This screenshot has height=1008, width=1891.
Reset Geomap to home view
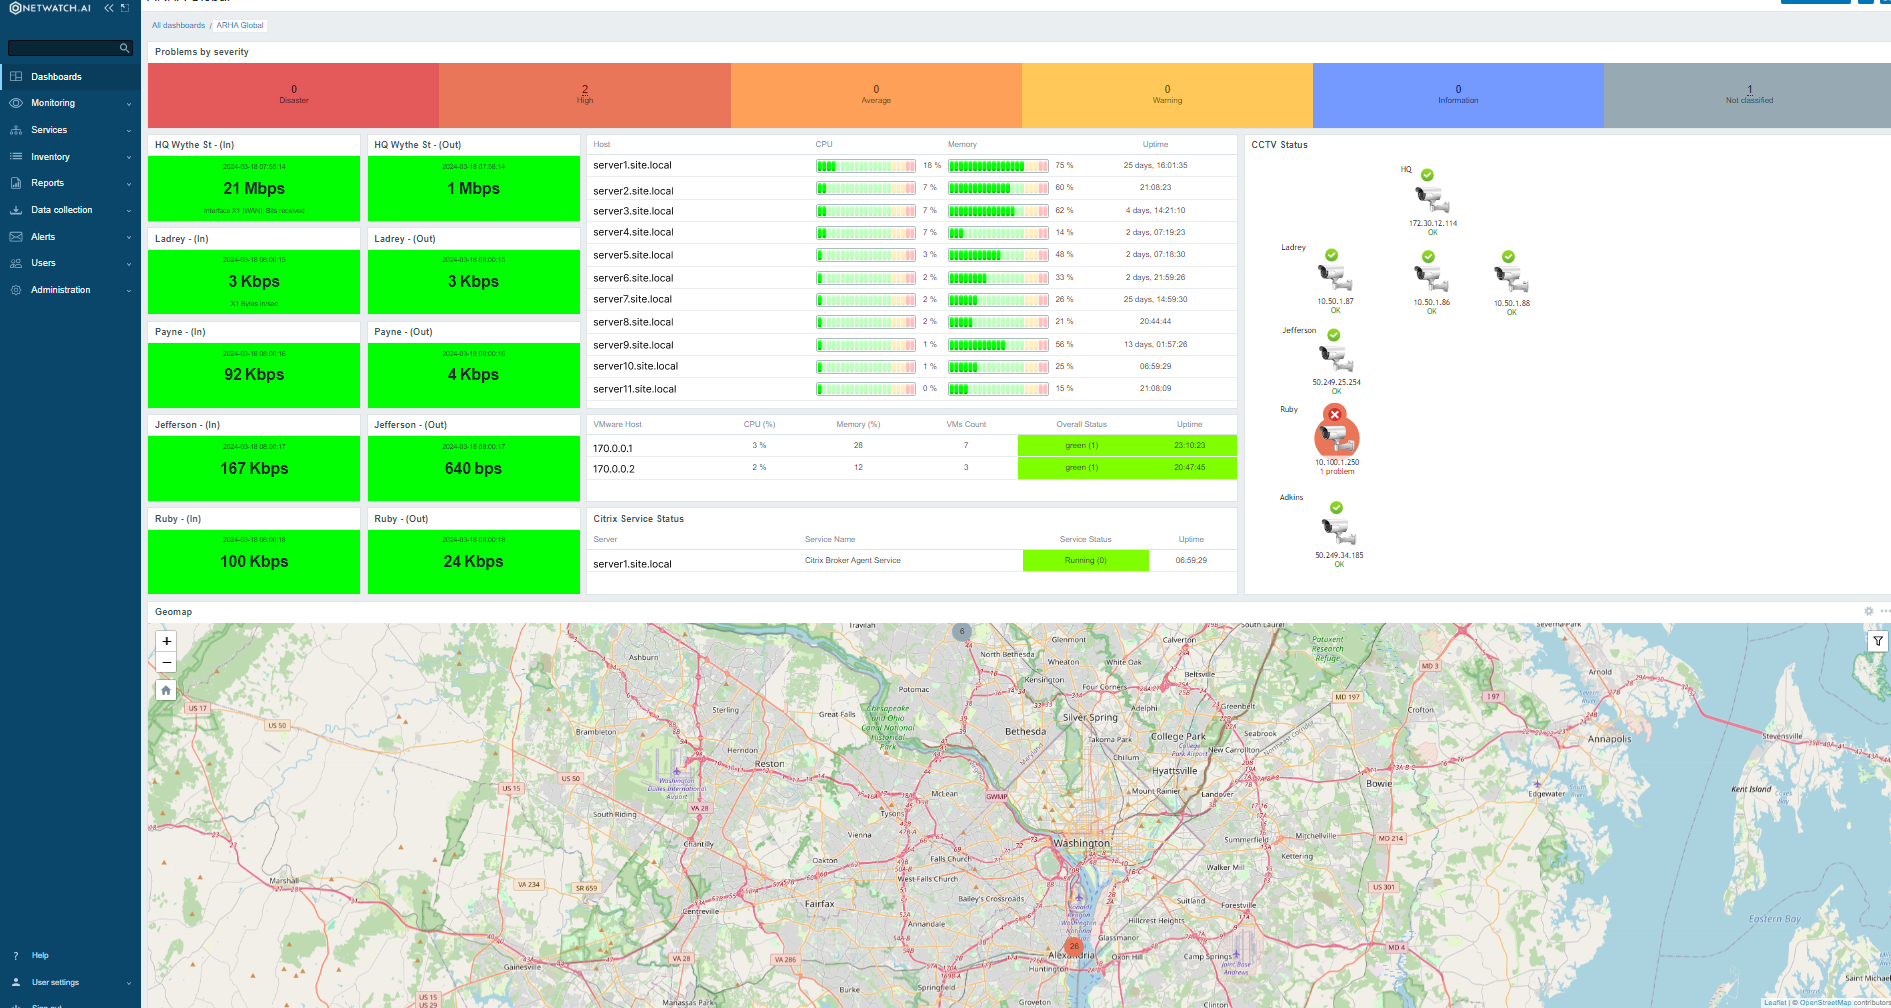pos(166,690)
